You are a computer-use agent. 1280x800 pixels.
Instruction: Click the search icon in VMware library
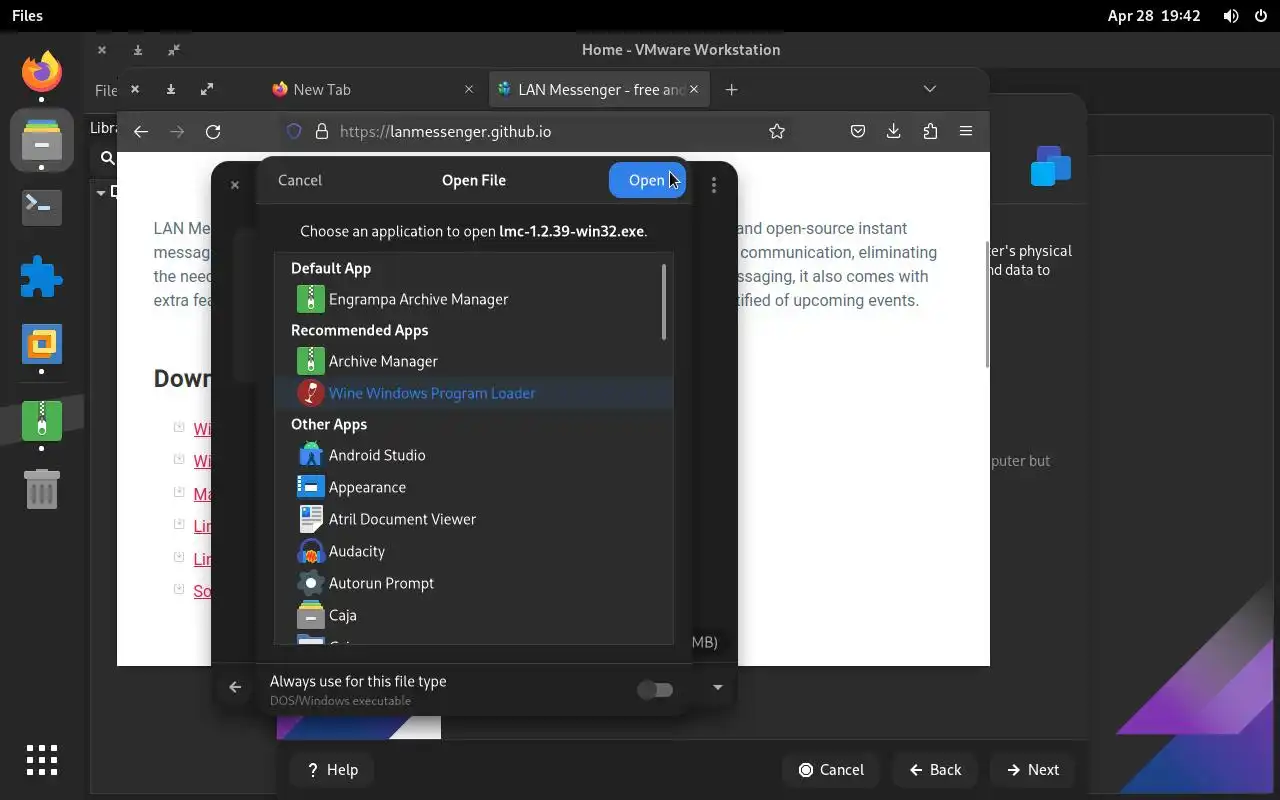(107, 158)
